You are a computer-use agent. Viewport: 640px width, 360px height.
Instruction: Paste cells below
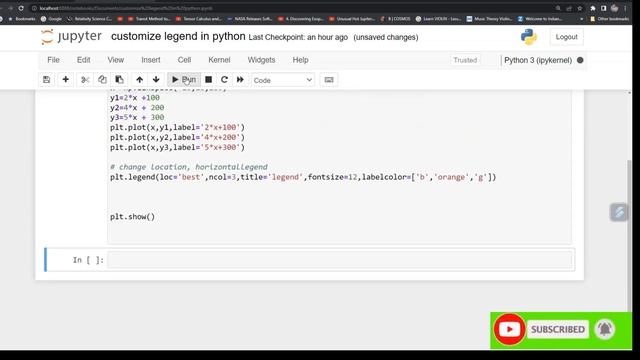click(x=119, y=80)
